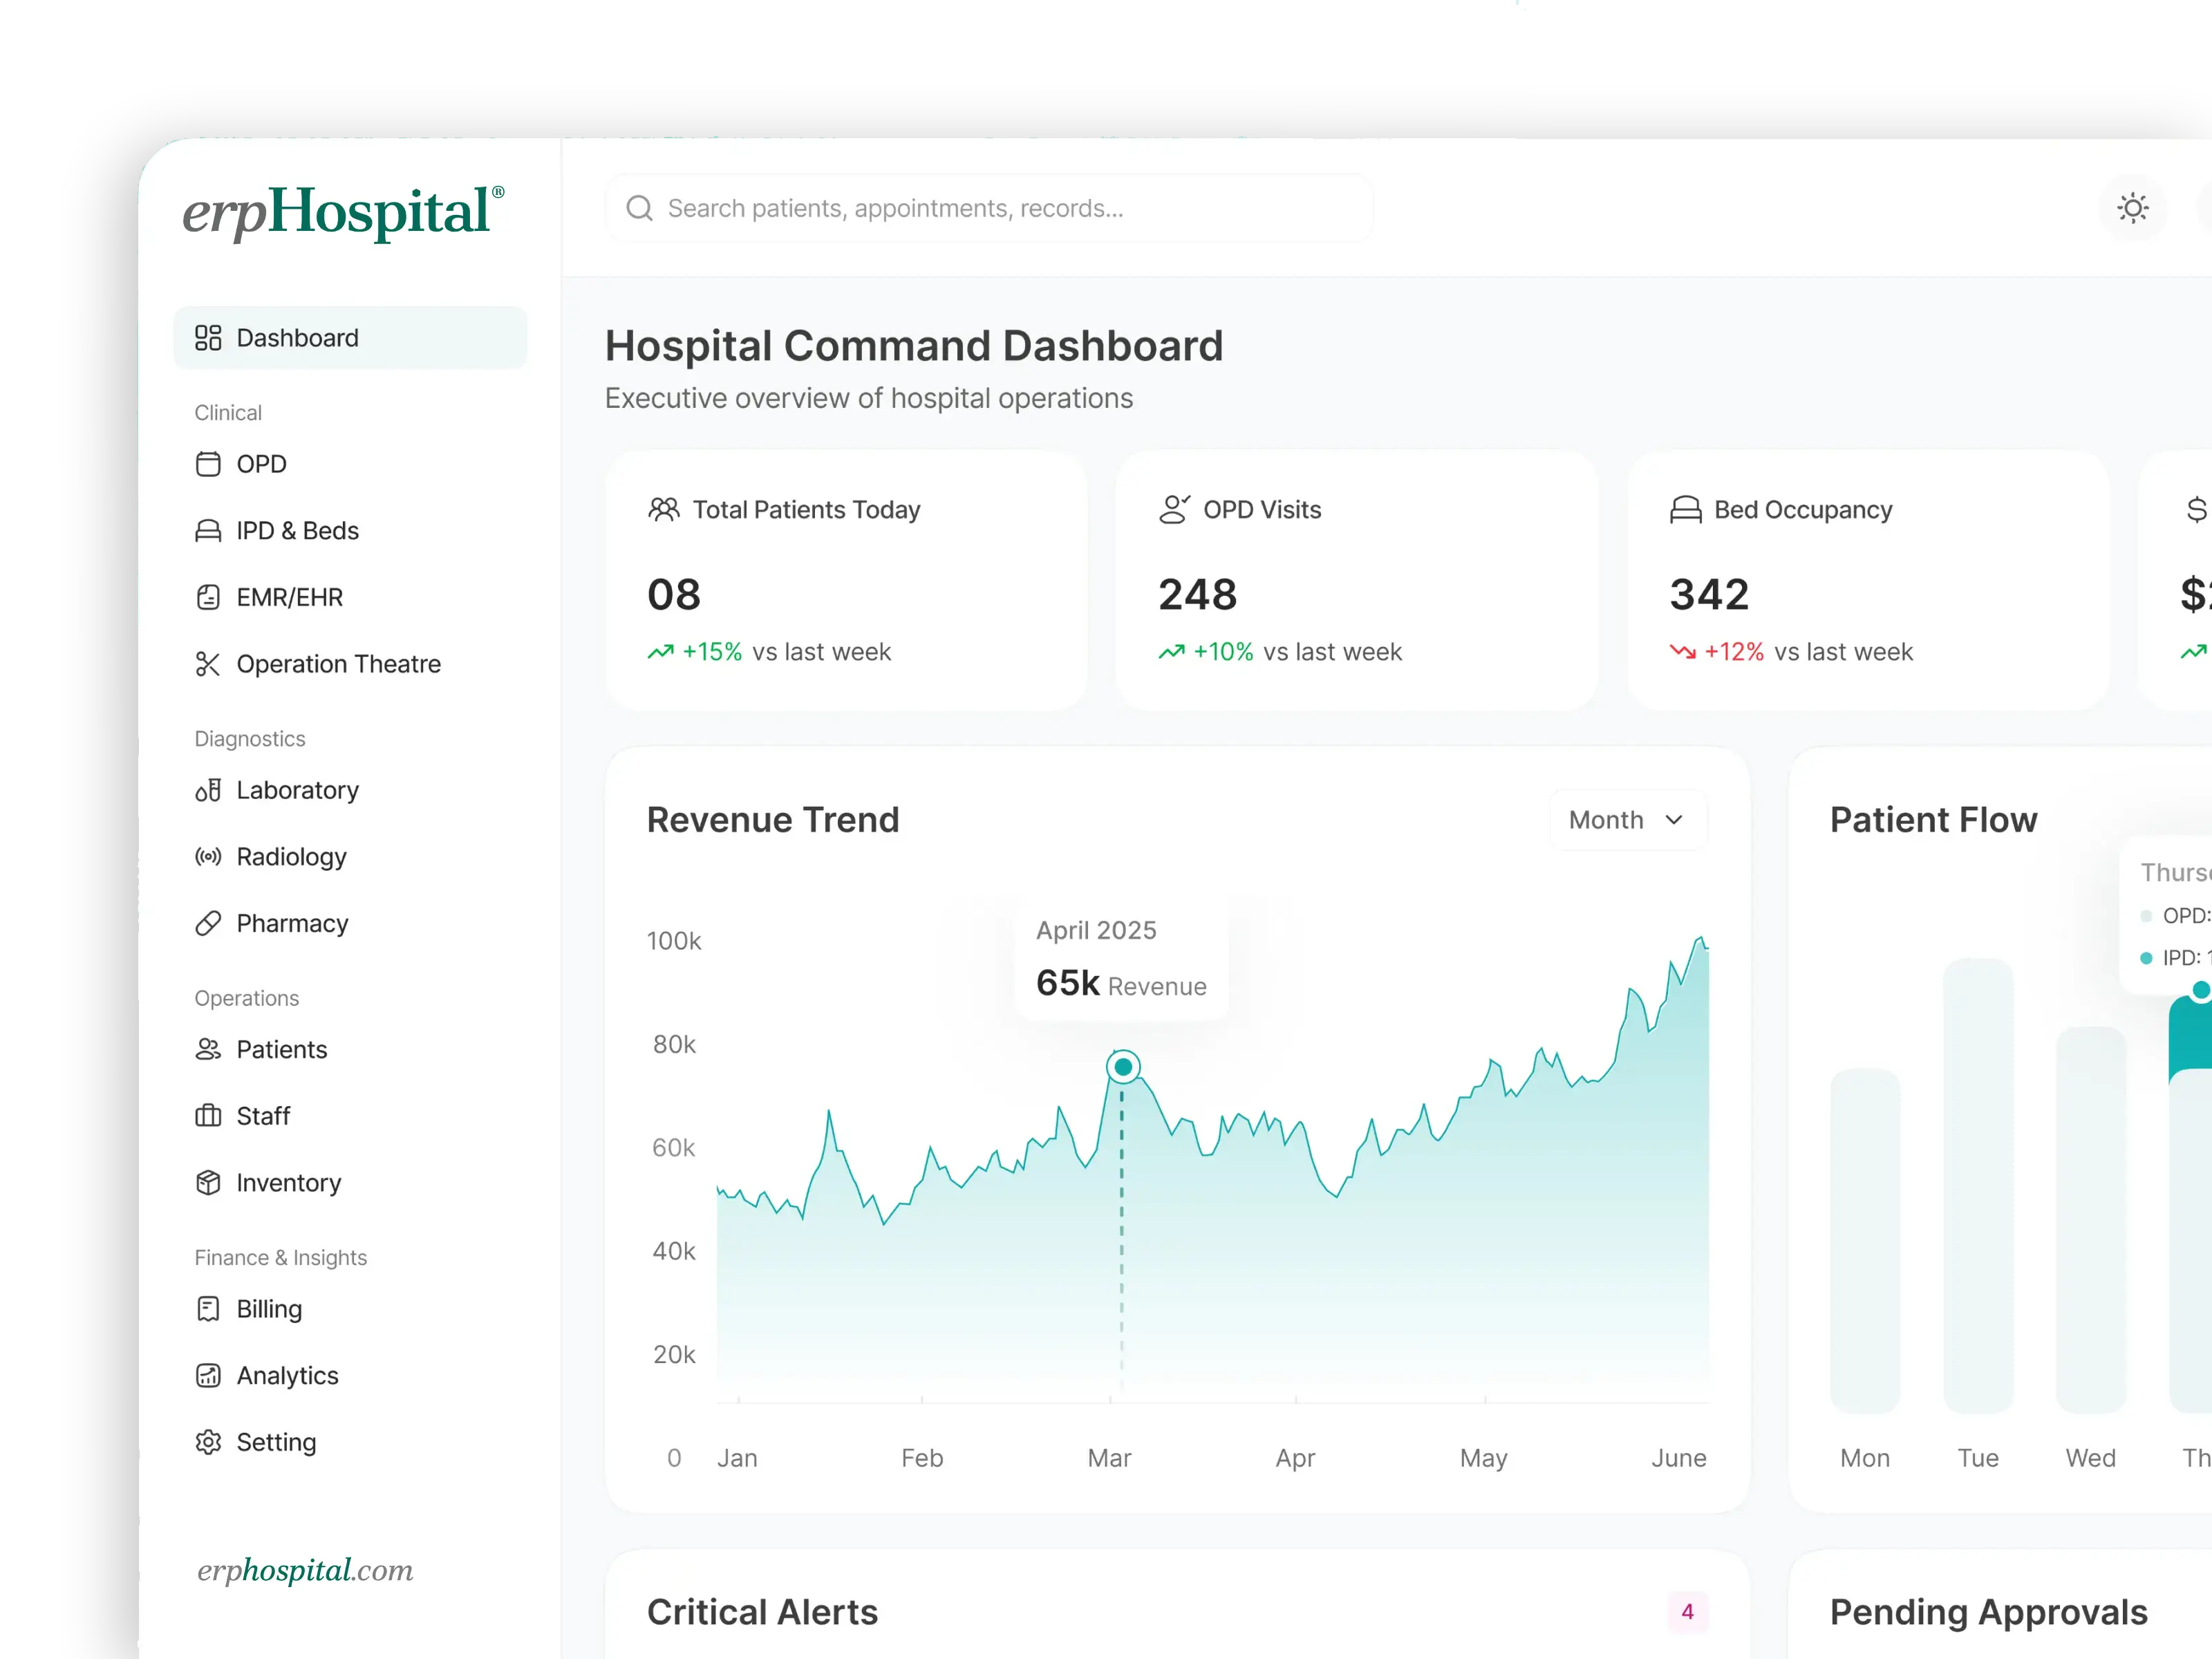The image size is (2212, 1659).
Task: Click the Total Patients Today value 08
Action: [x=674, y=595]
